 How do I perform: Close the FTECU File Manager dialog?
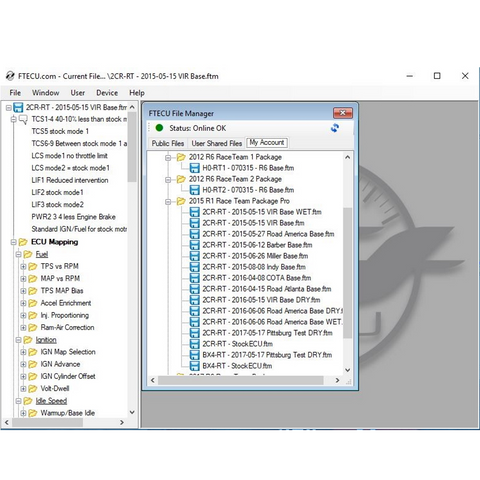pyautogui.click(x=343, y=113)
